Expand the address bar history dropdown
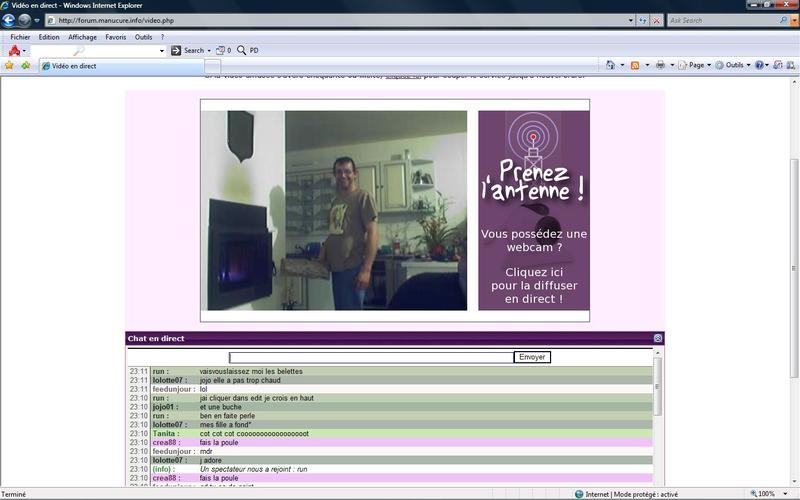This screenshot has width=800, height=500. [631, 20]
